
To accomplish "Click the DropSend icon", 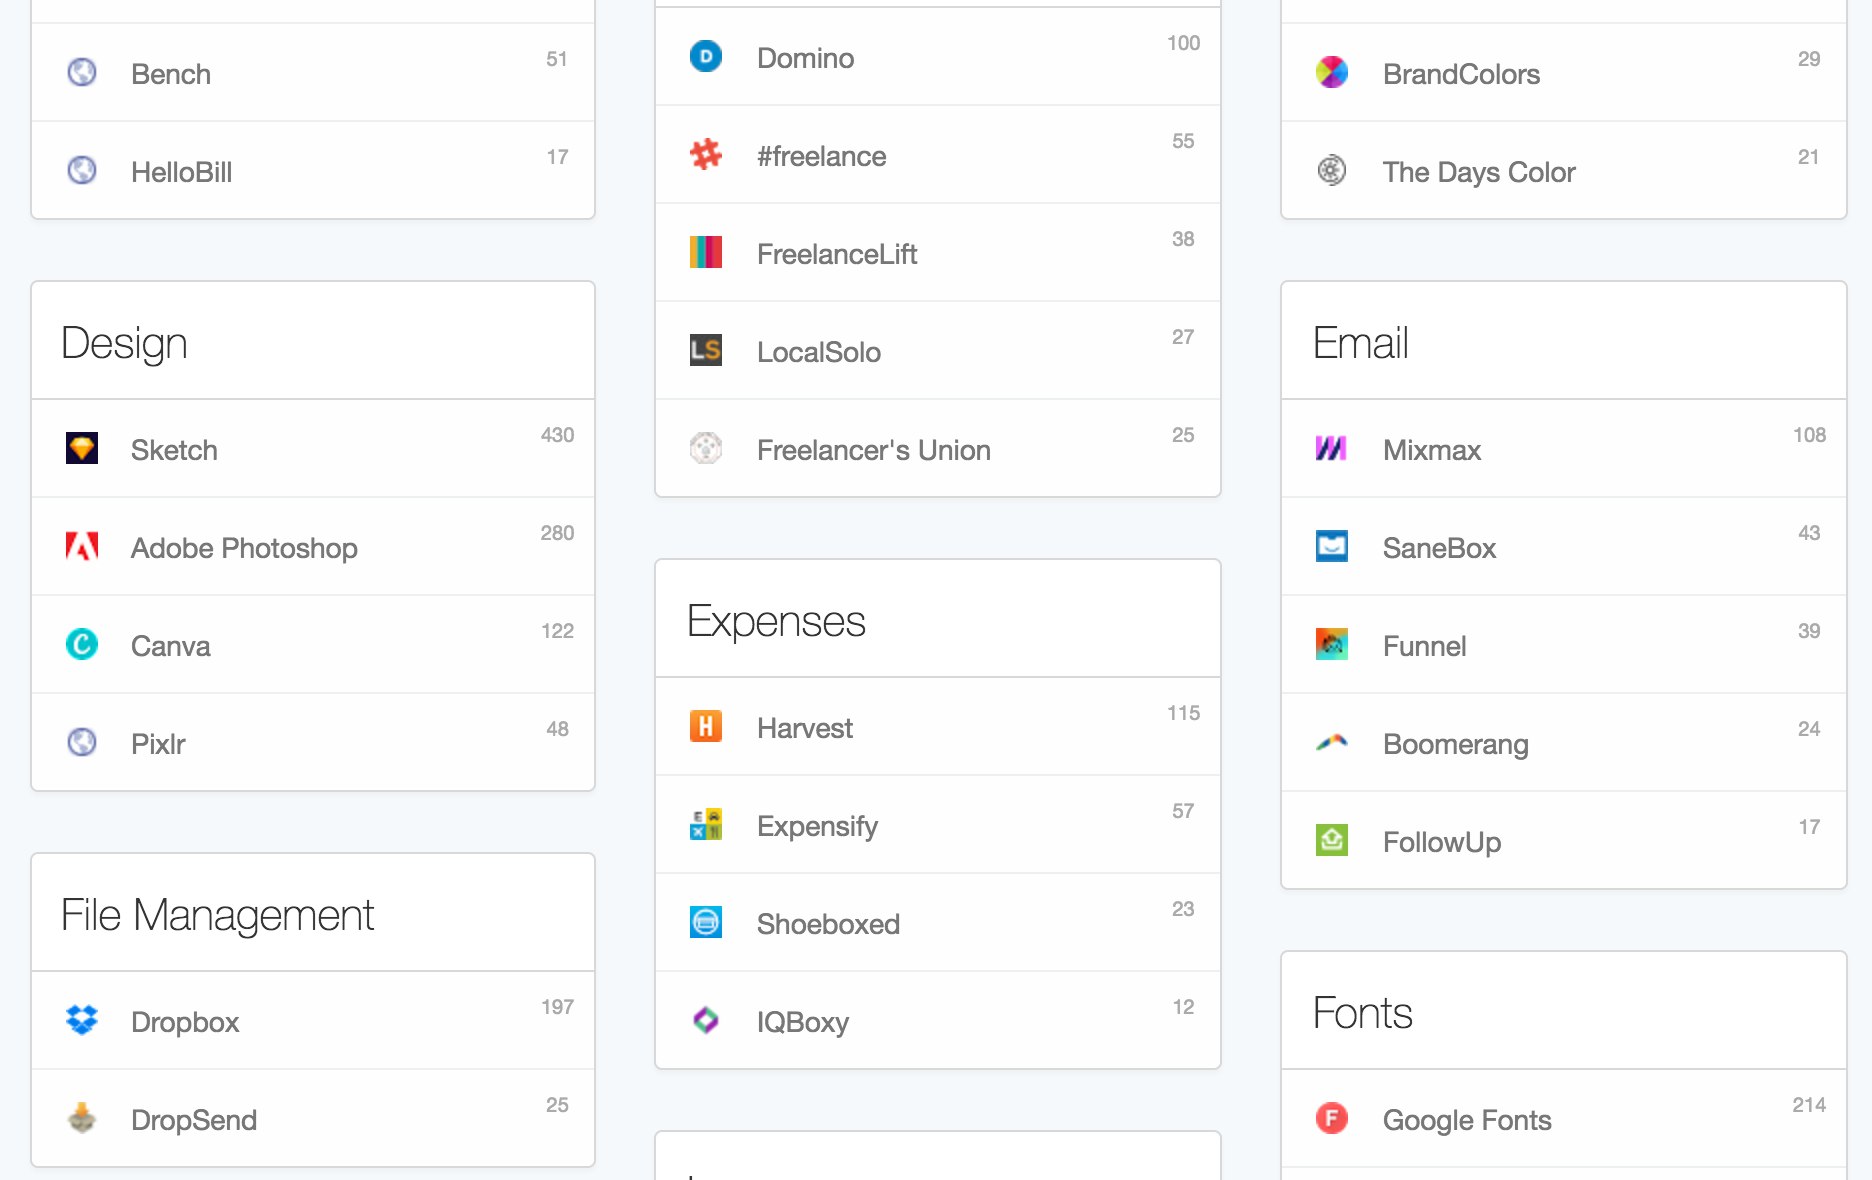I will (x=82, y=1118).
